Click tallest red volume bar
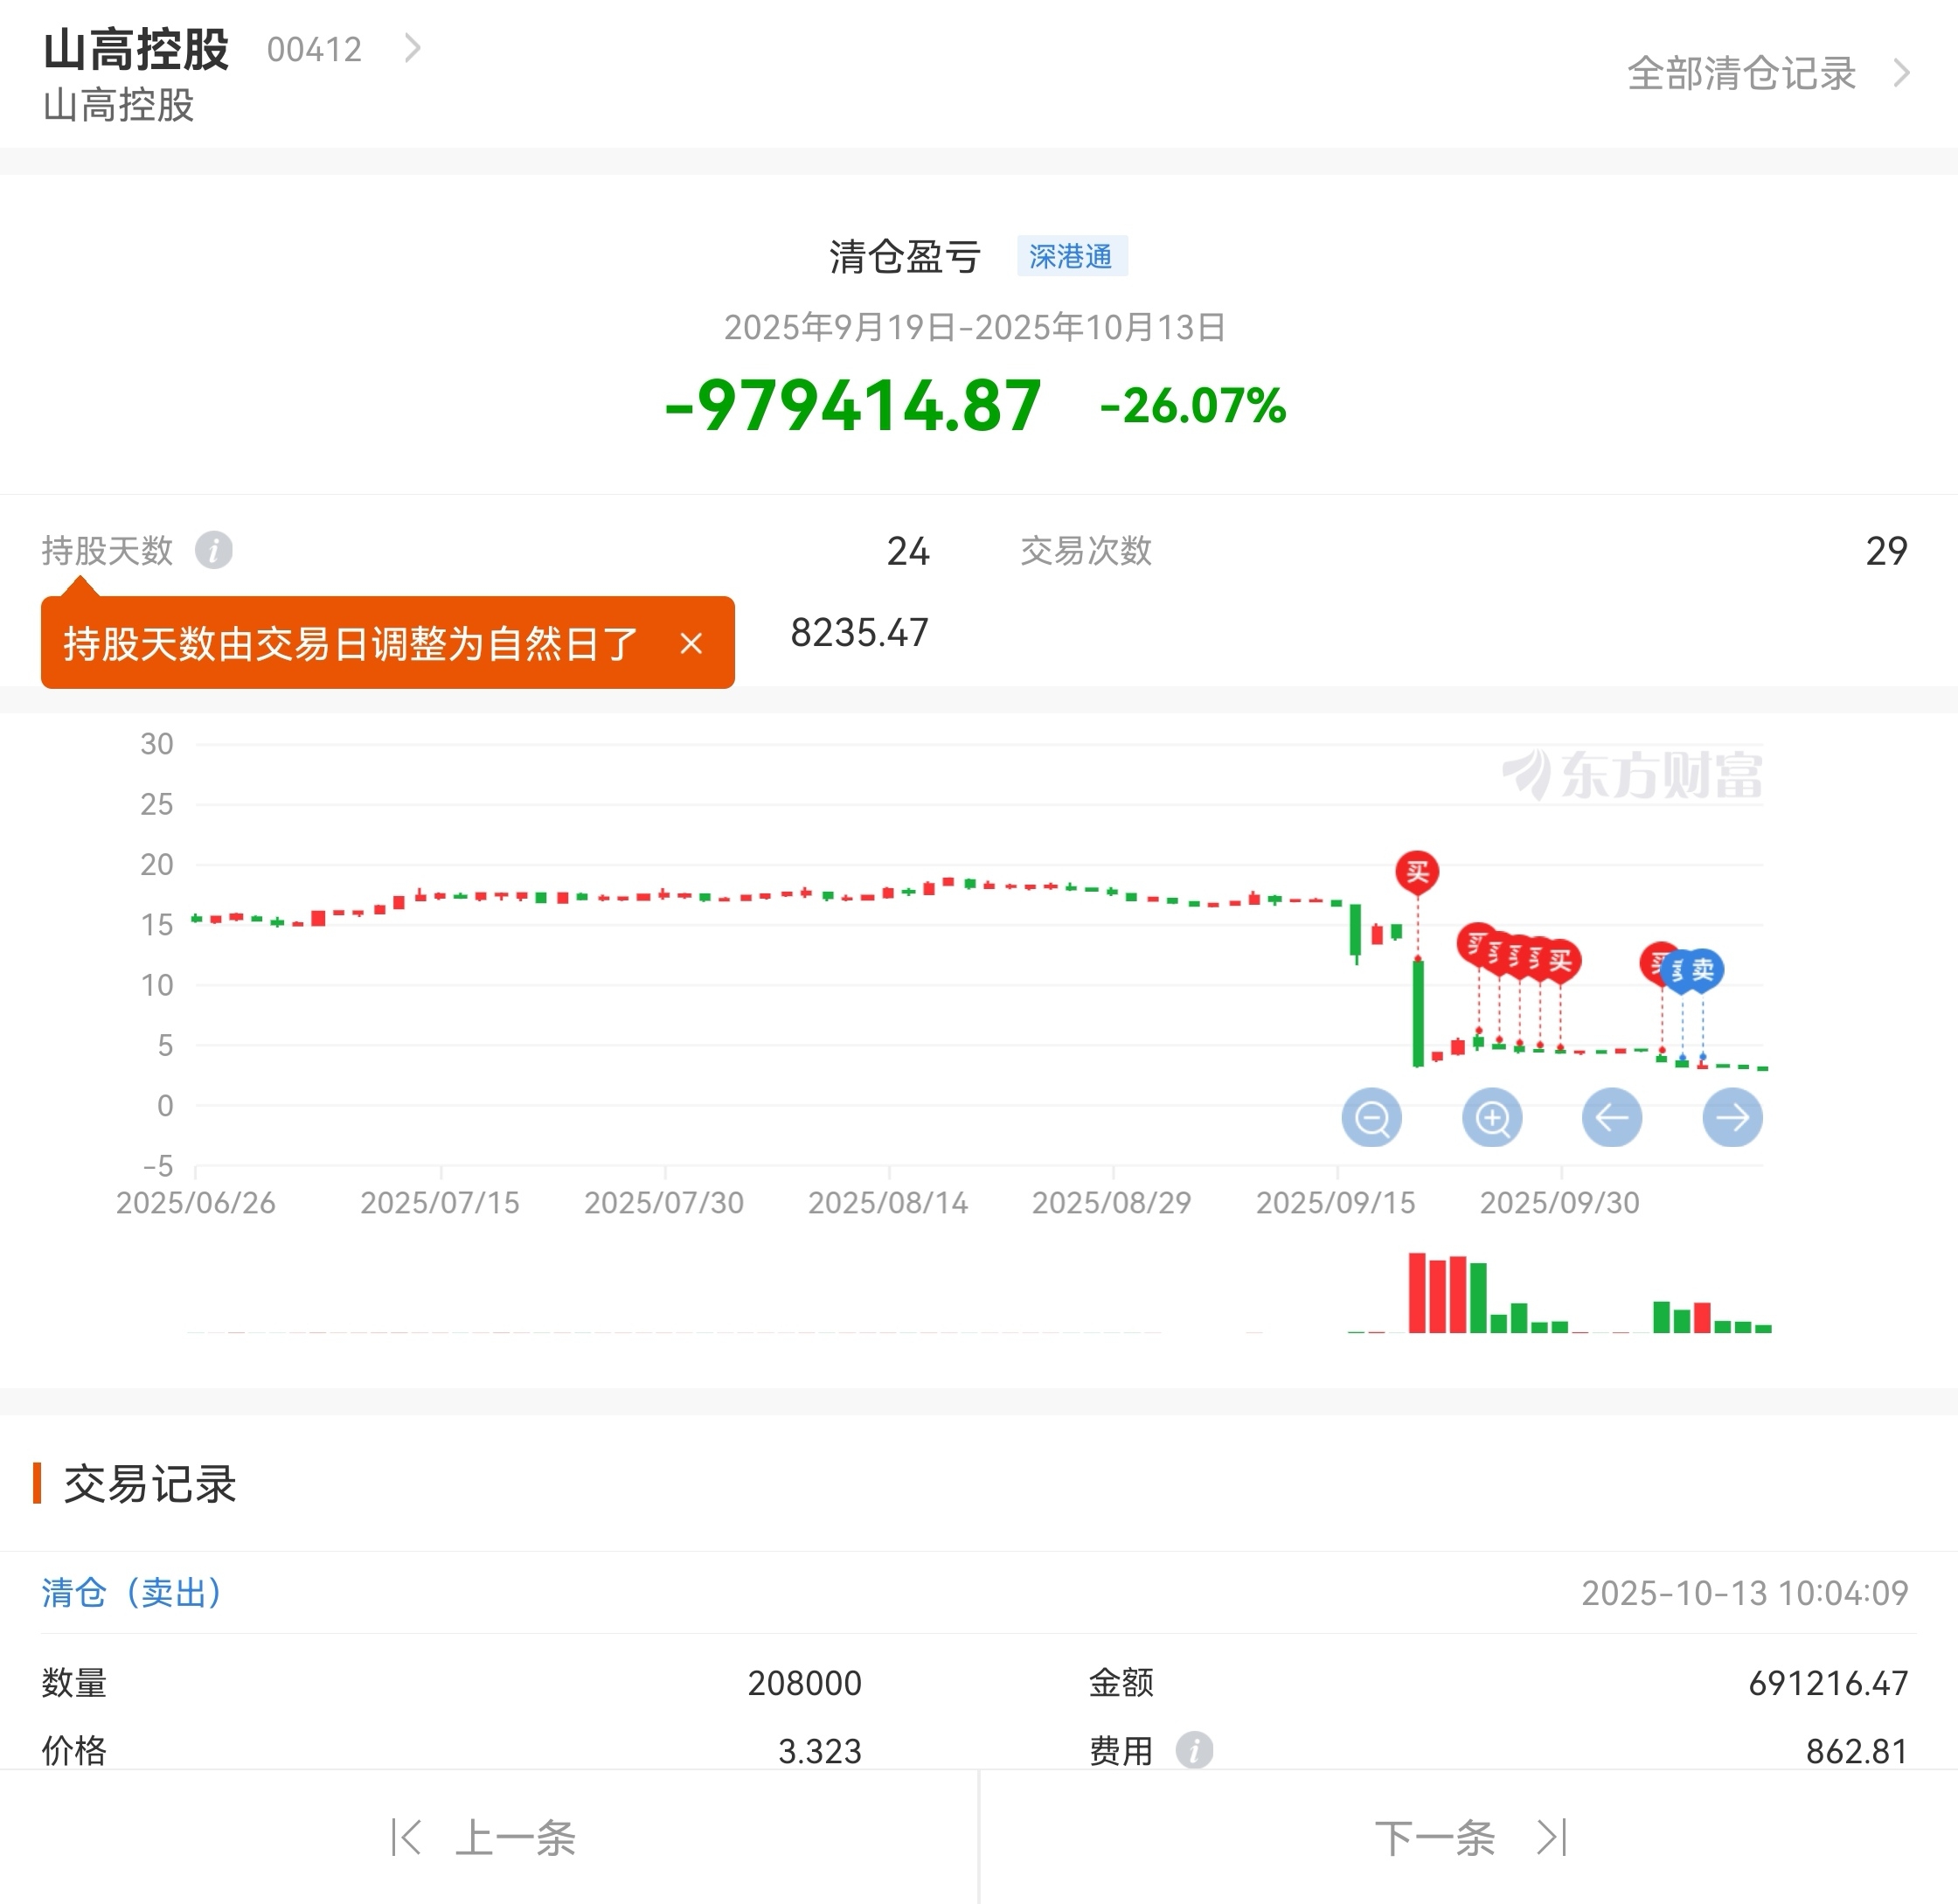Viewport: 1958px width, 1904px height. click(1417, 1292)
